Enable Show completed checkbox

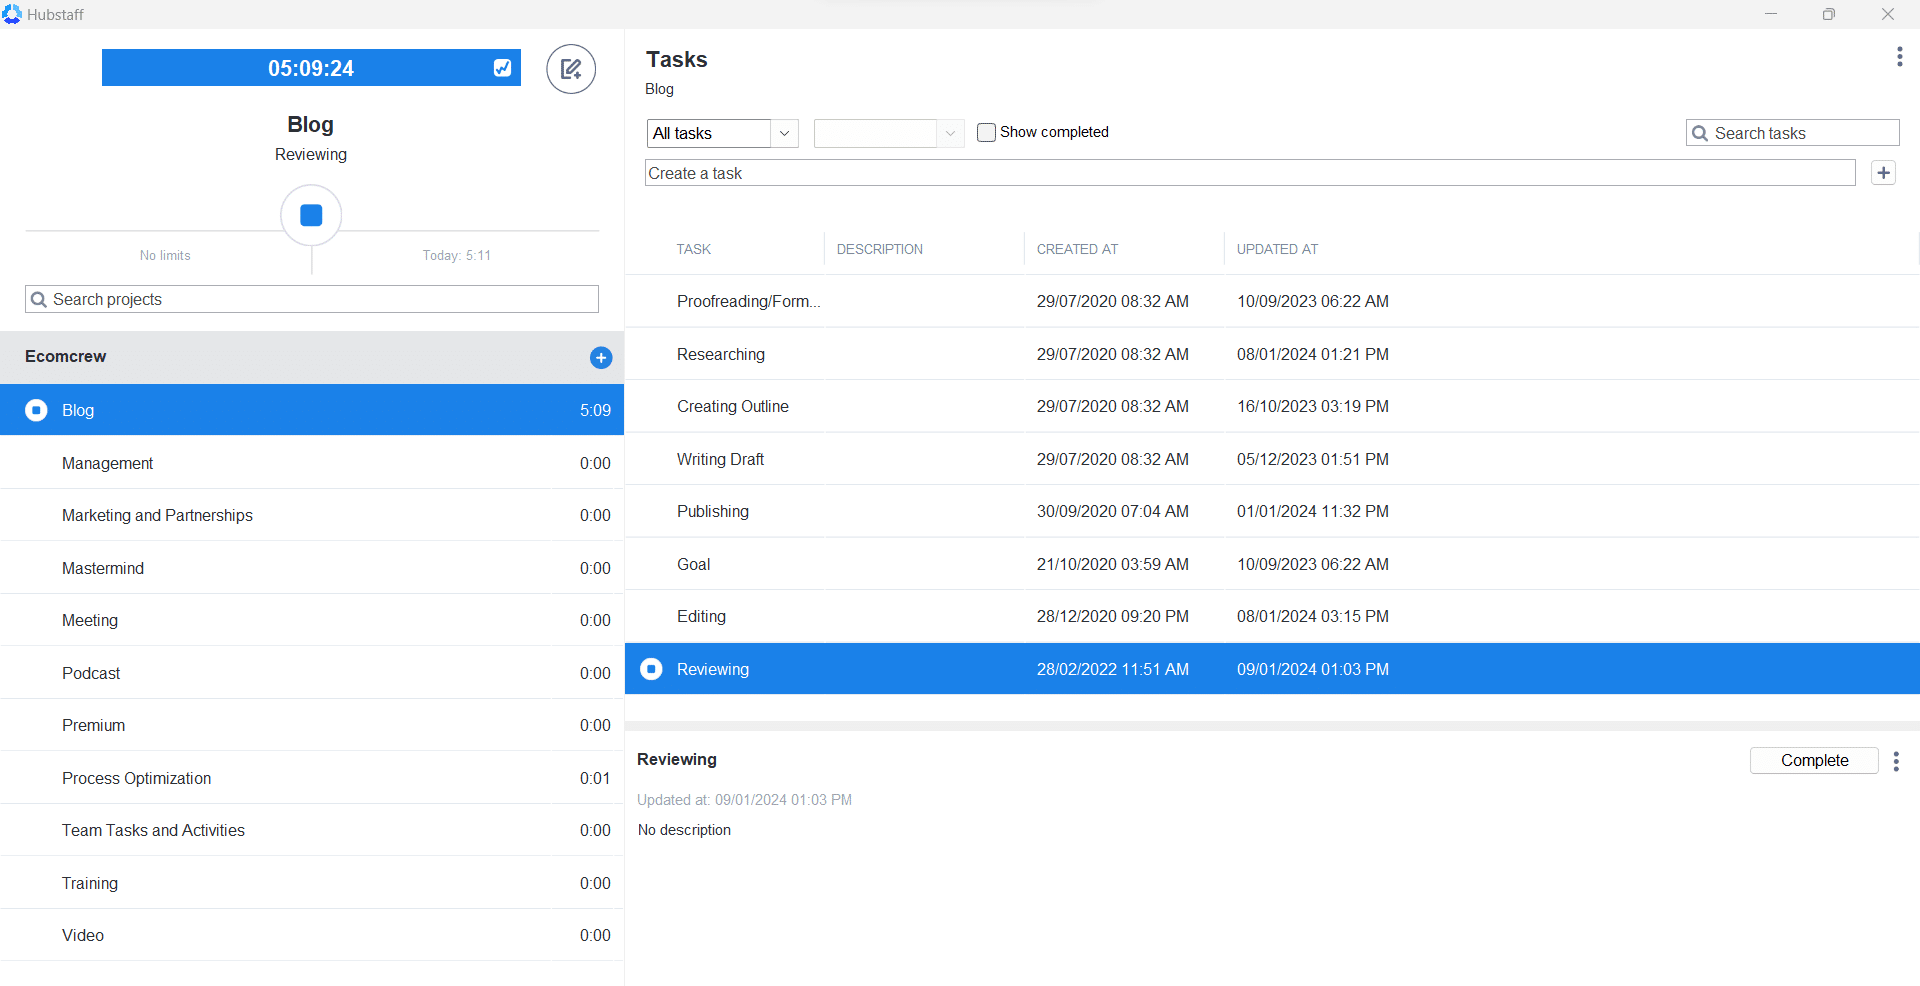[986, 132]
